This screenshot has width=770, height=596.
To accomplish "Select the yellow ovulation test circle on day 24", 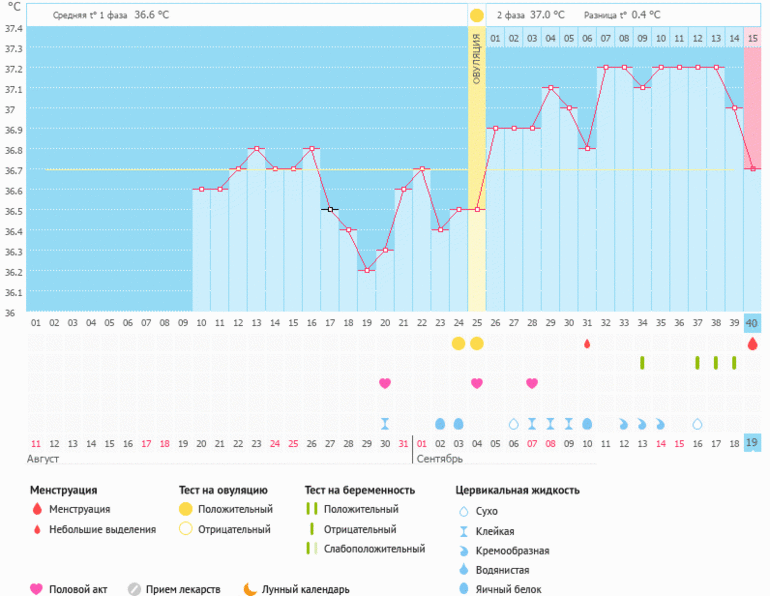I will (x=458, y=344).
